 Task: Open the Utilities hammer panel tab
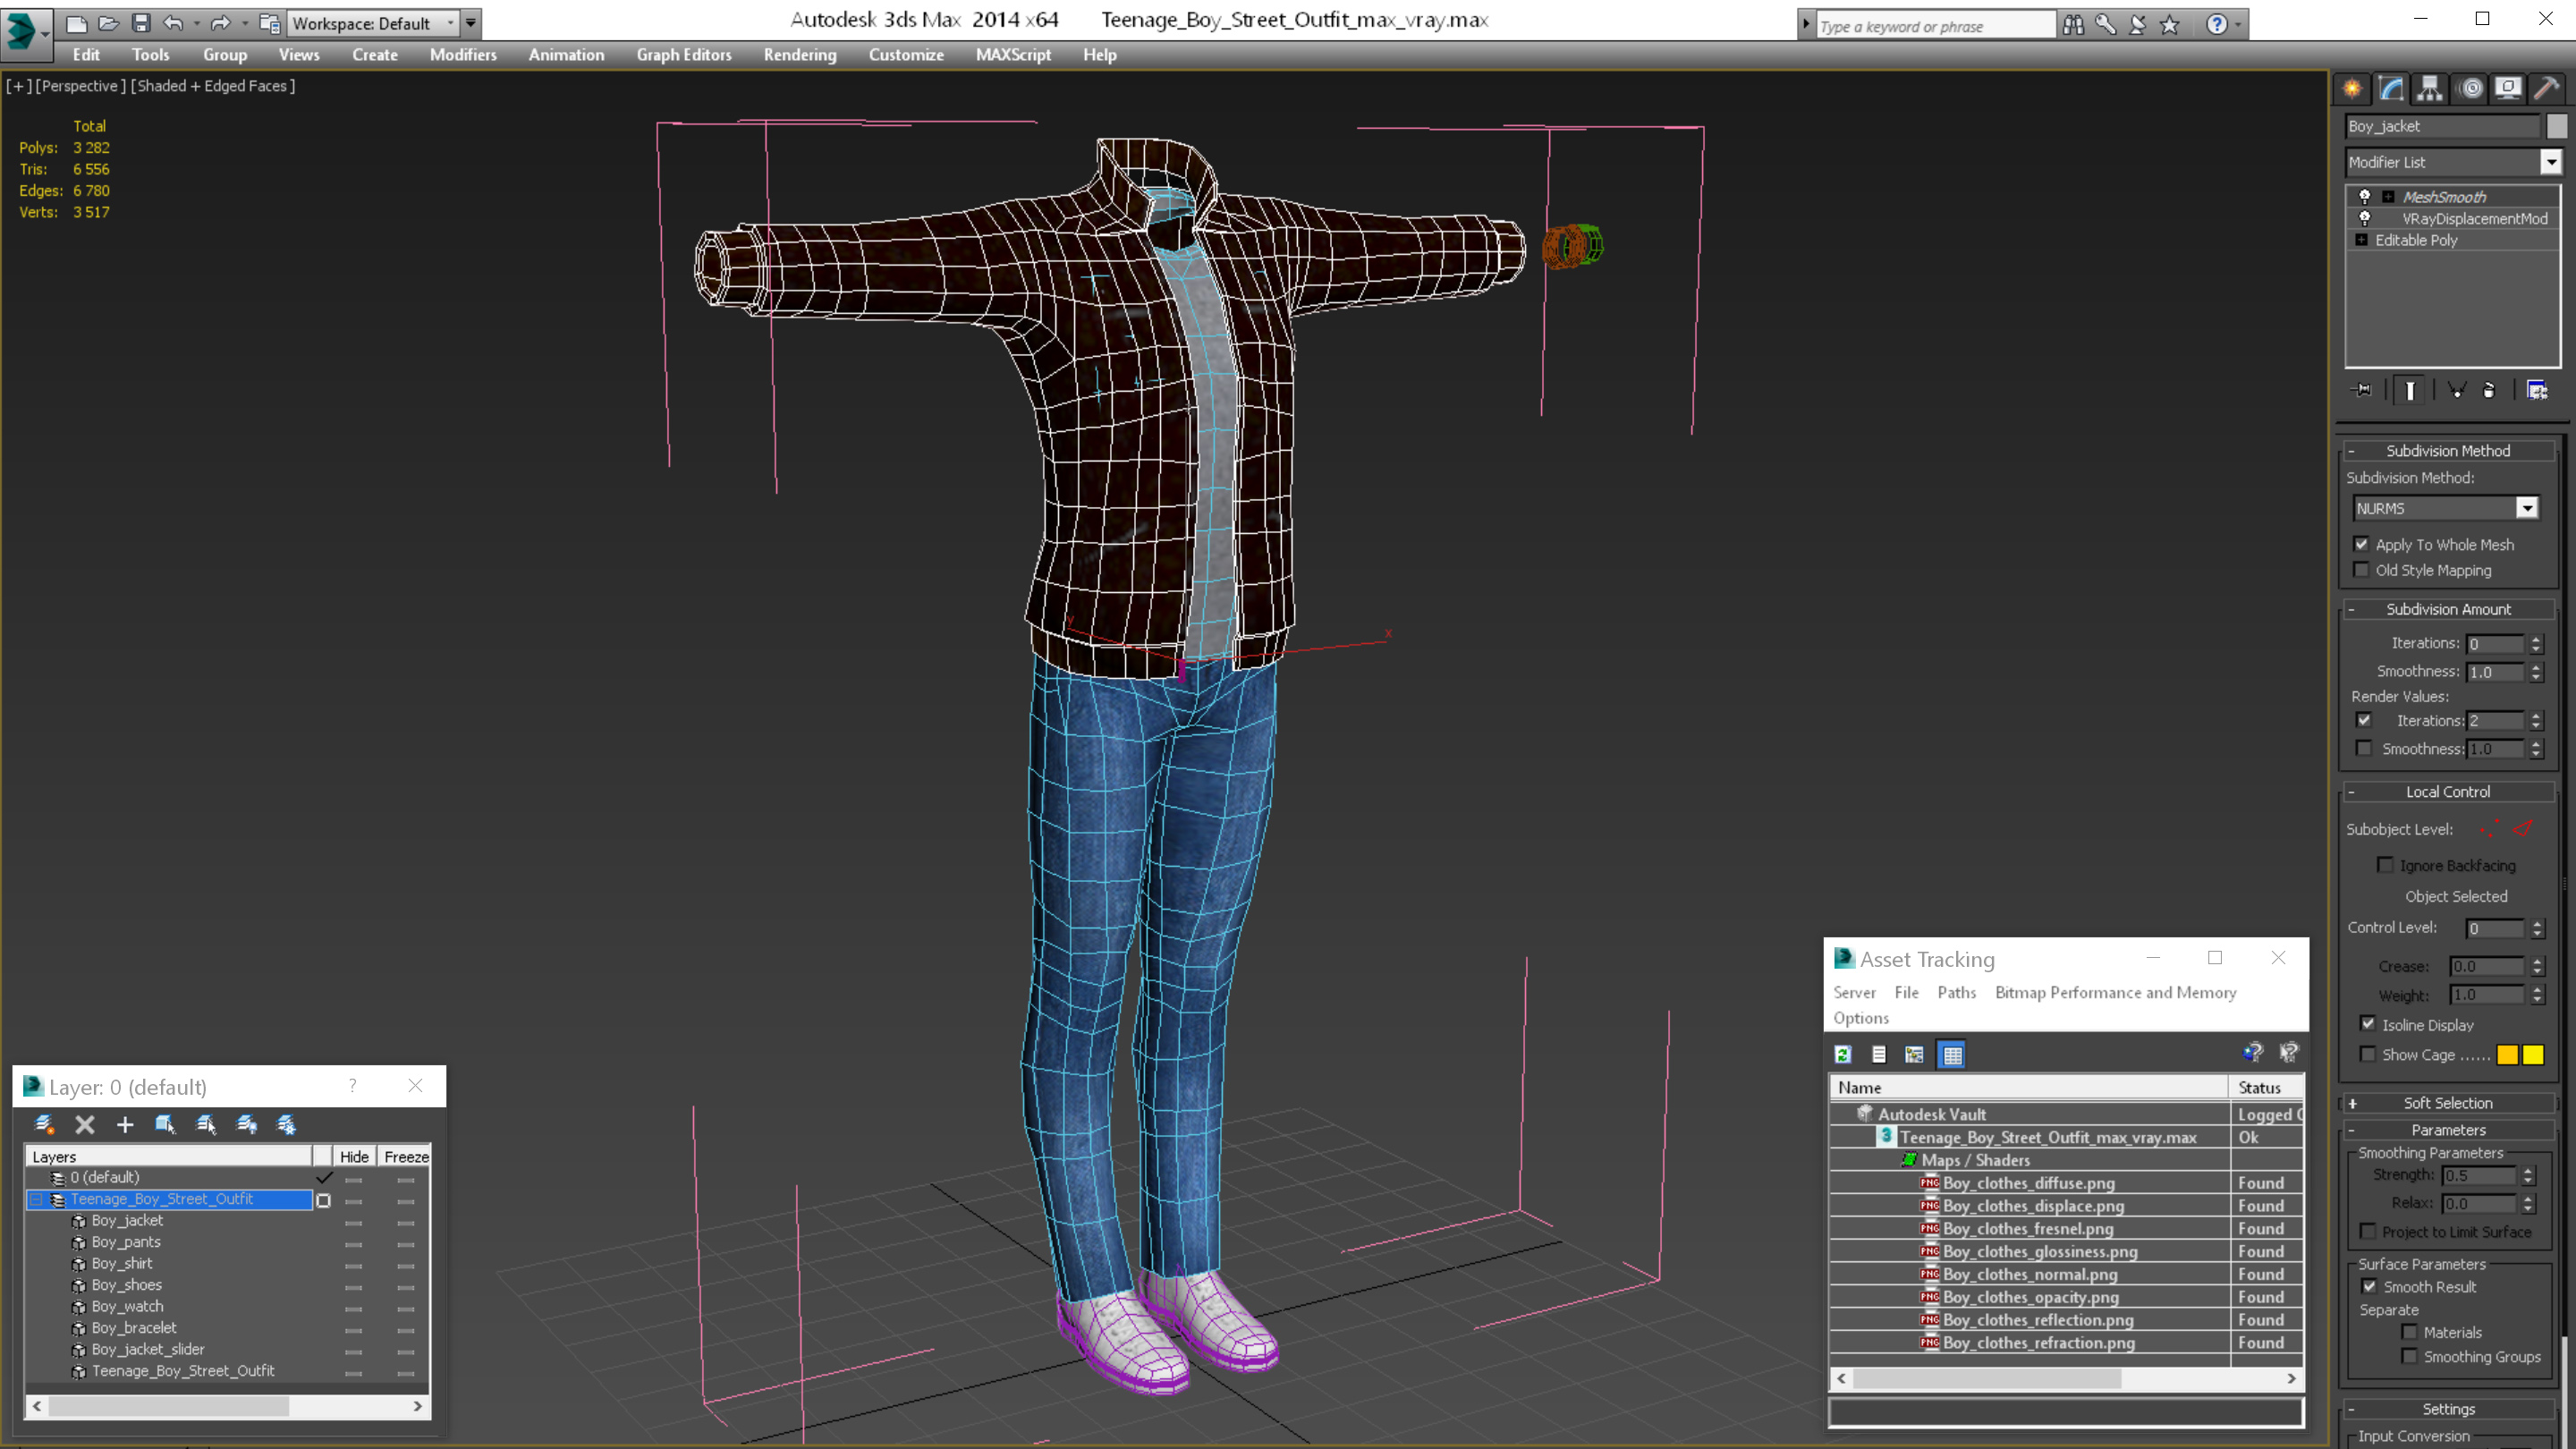2547,89
